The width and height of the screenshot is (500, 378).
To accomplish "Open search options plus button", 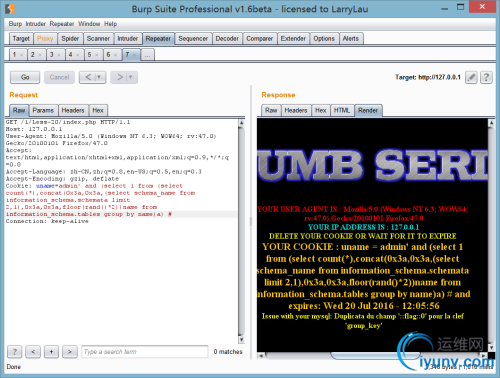I will point(51,352).
